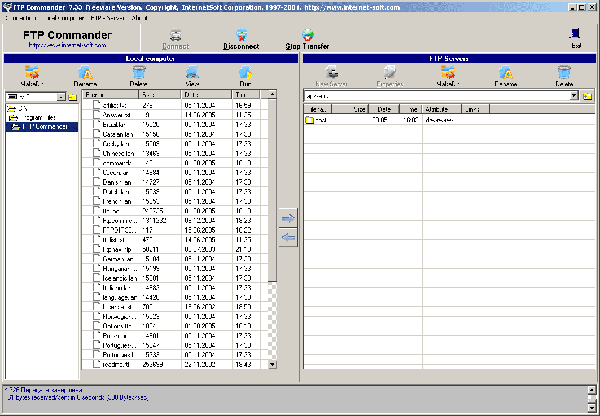Click the download left-arrow button between panes

[288, 238]
